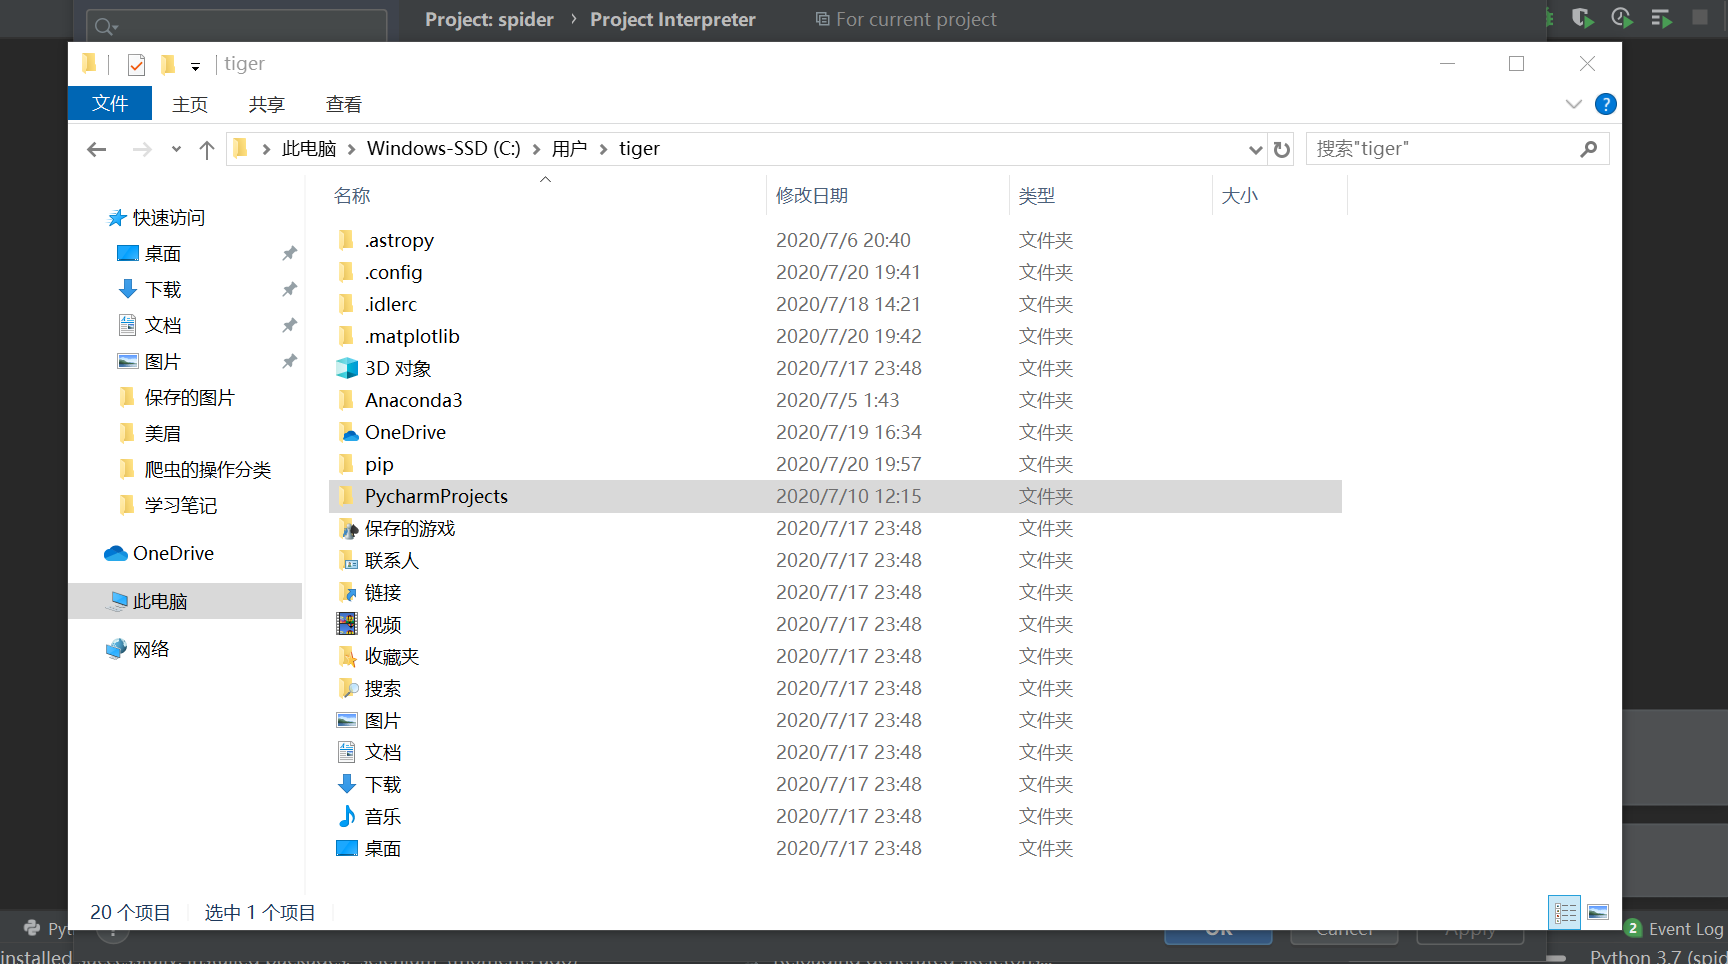
Task: Expand the ribbon with chevron
Action: click(x=1573, y=104)
